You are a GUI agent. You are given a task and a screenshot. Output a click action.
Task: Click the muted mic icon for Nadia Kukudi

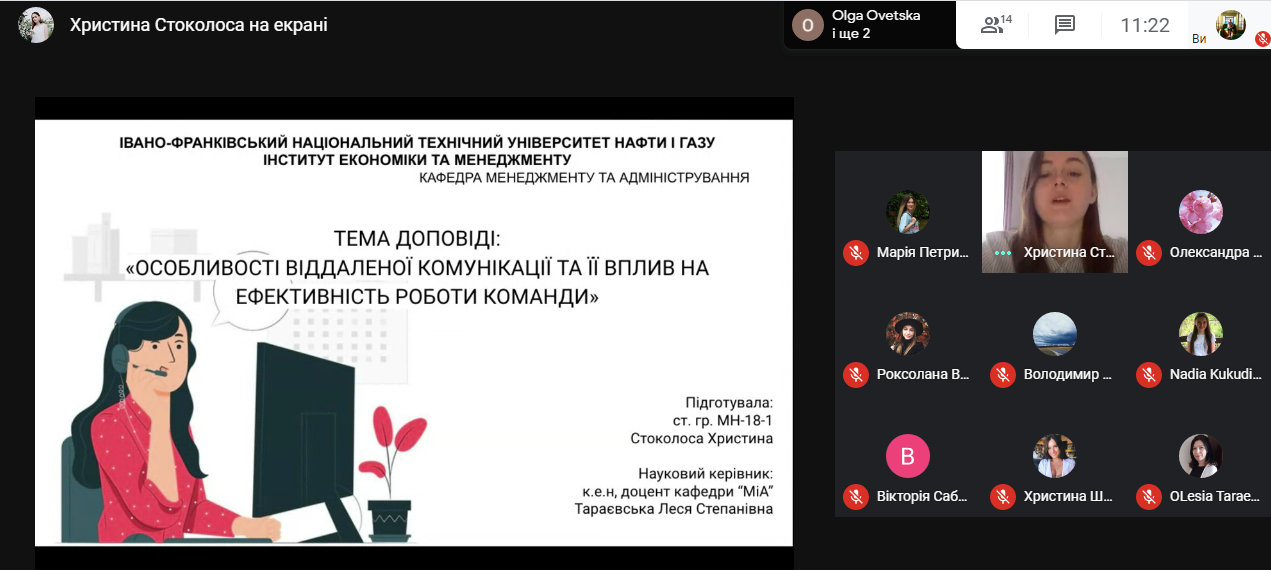(1149, 375)
